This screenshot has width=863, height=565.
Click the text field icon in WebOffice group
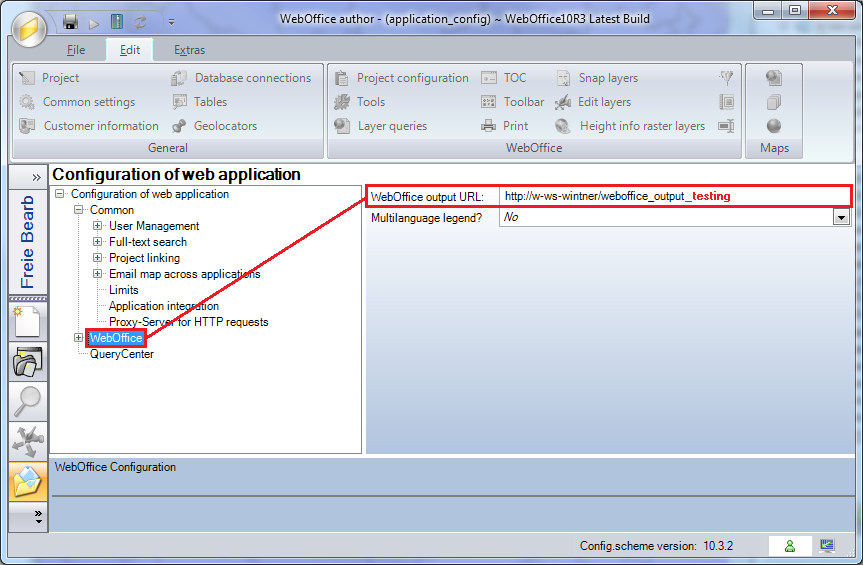[727, 126]
